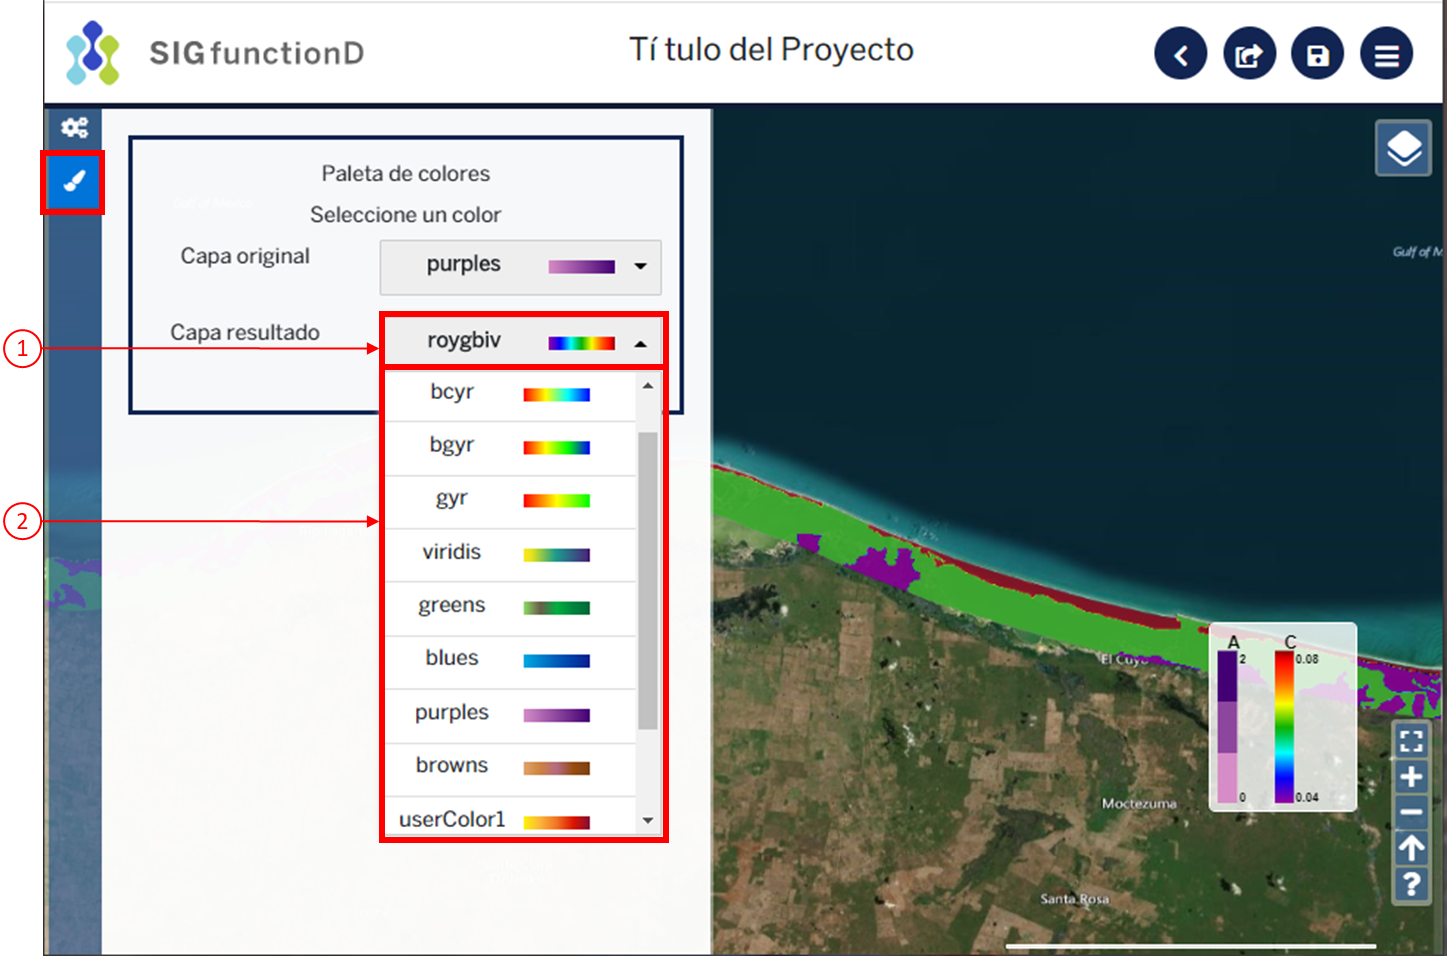Click the C legend rainbow color ramp
The height and width of the screenshot is (956, 1447).
1284,727
